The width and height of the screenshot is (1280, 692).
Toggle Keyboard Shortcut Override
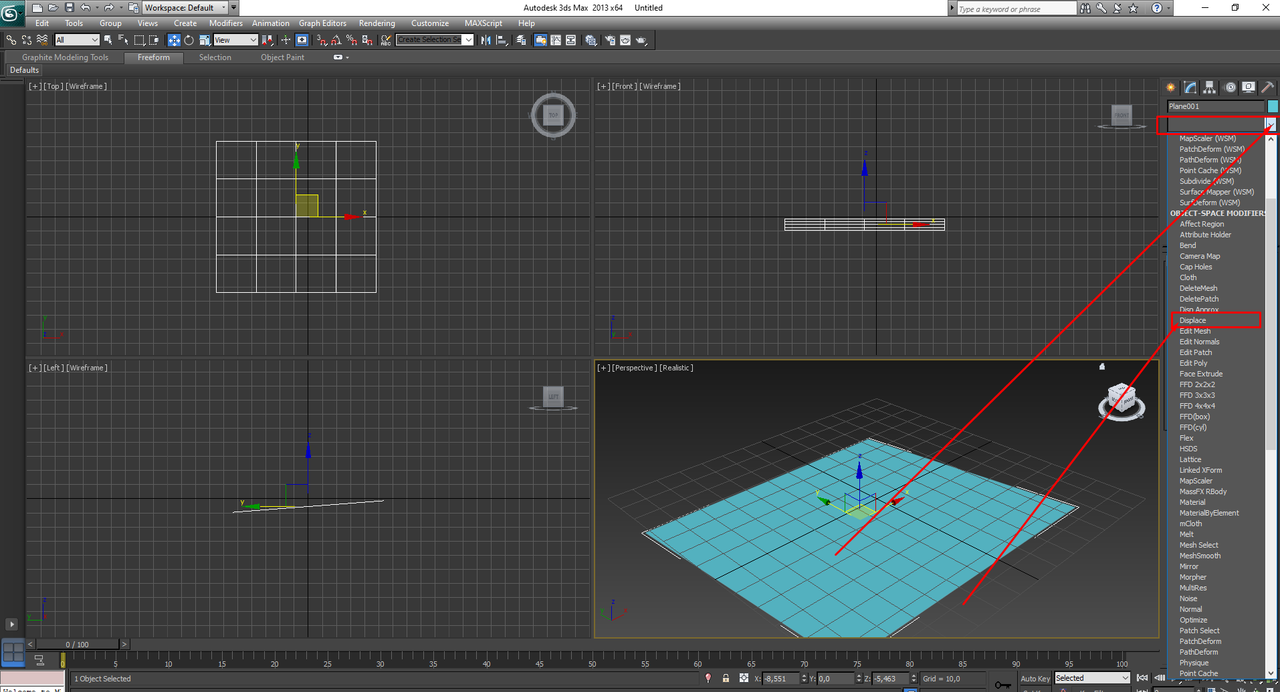pos(302,40)
